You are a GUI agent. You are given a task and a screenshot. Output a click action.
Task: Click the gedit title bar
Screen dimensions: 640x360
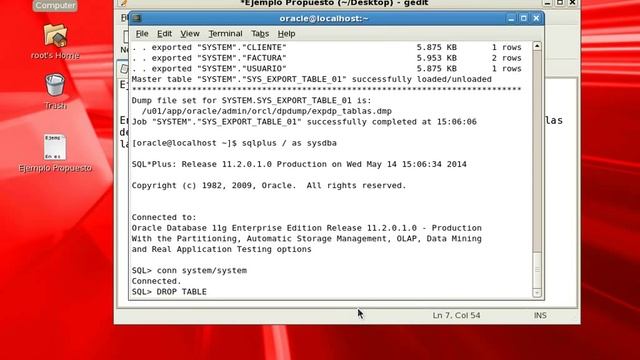pyautogui.click(x=334, y=3)
